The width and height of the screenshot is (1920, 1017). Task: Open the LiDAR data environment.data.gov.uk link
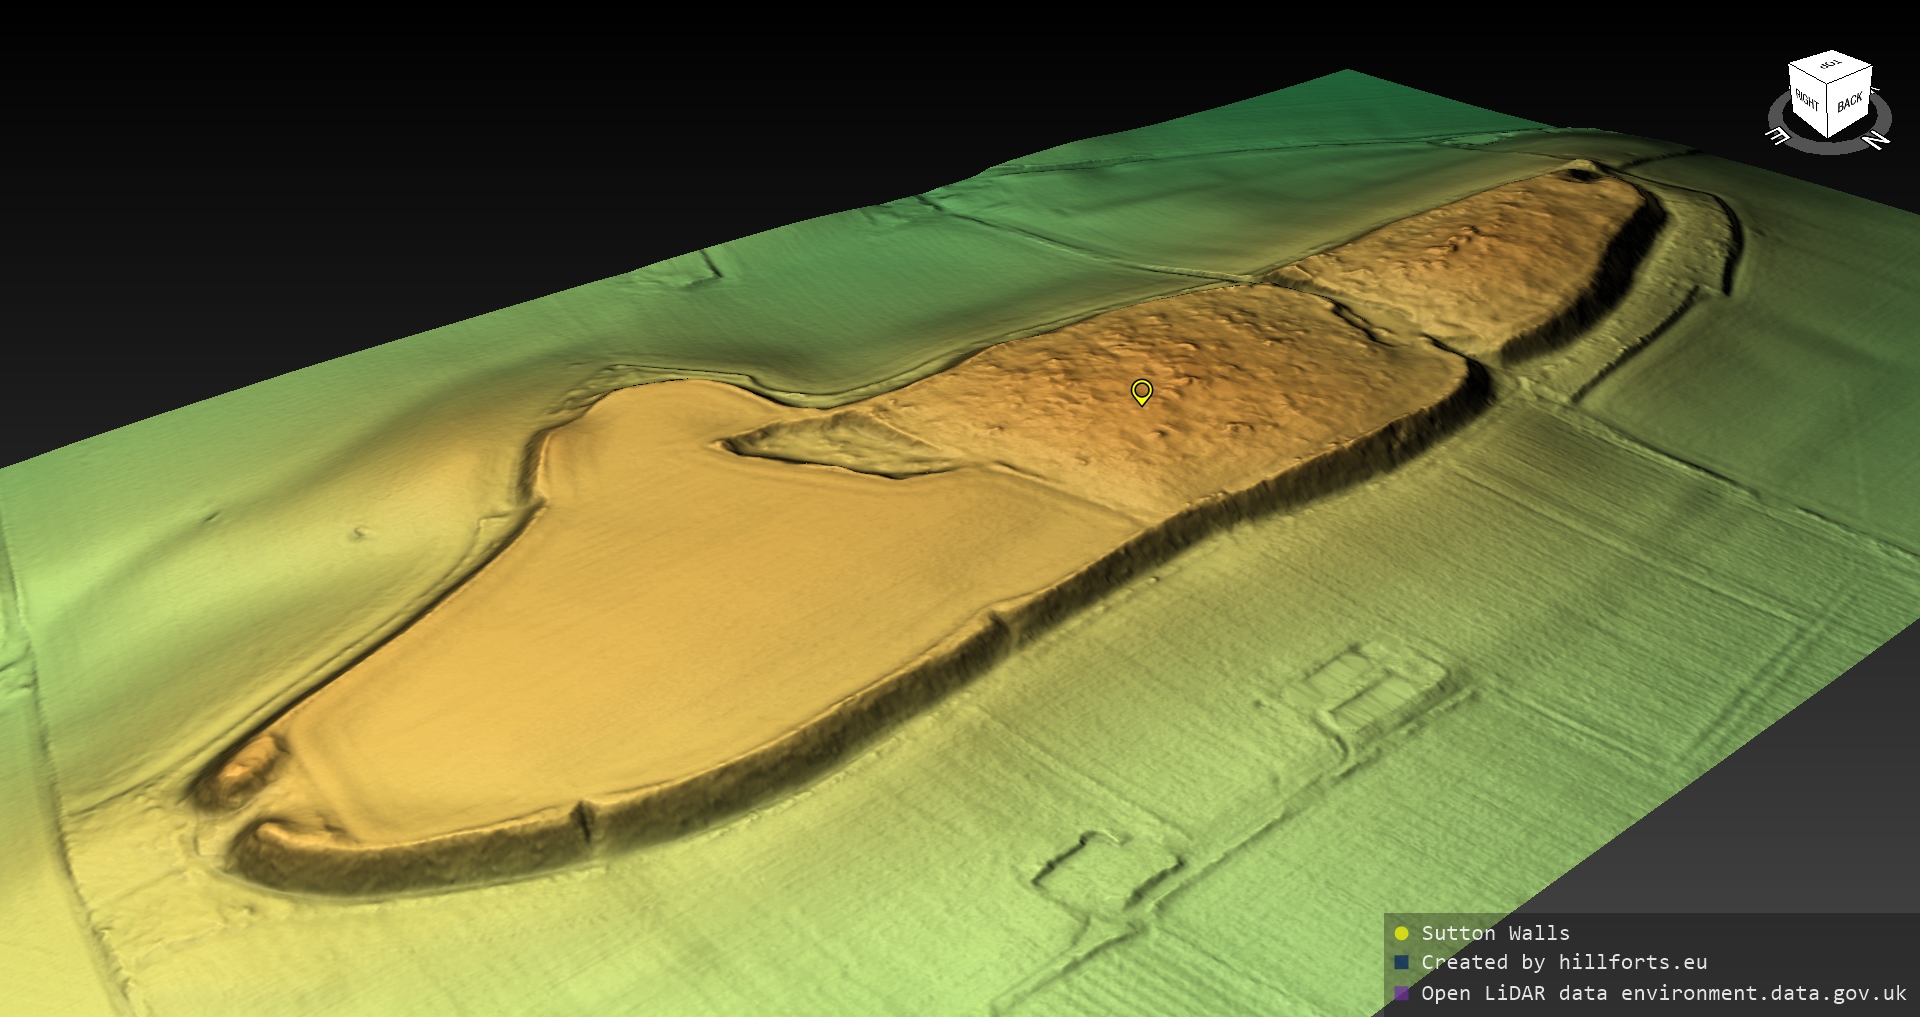point(1663,994)
